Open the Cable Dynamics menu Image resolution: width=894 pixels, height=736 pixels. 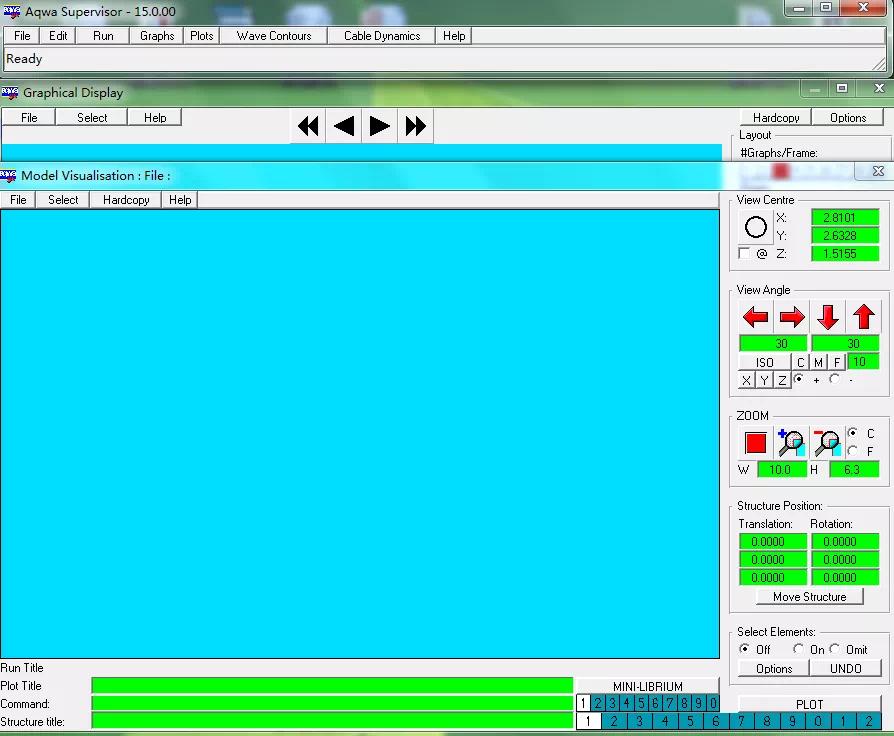point(382,36)
